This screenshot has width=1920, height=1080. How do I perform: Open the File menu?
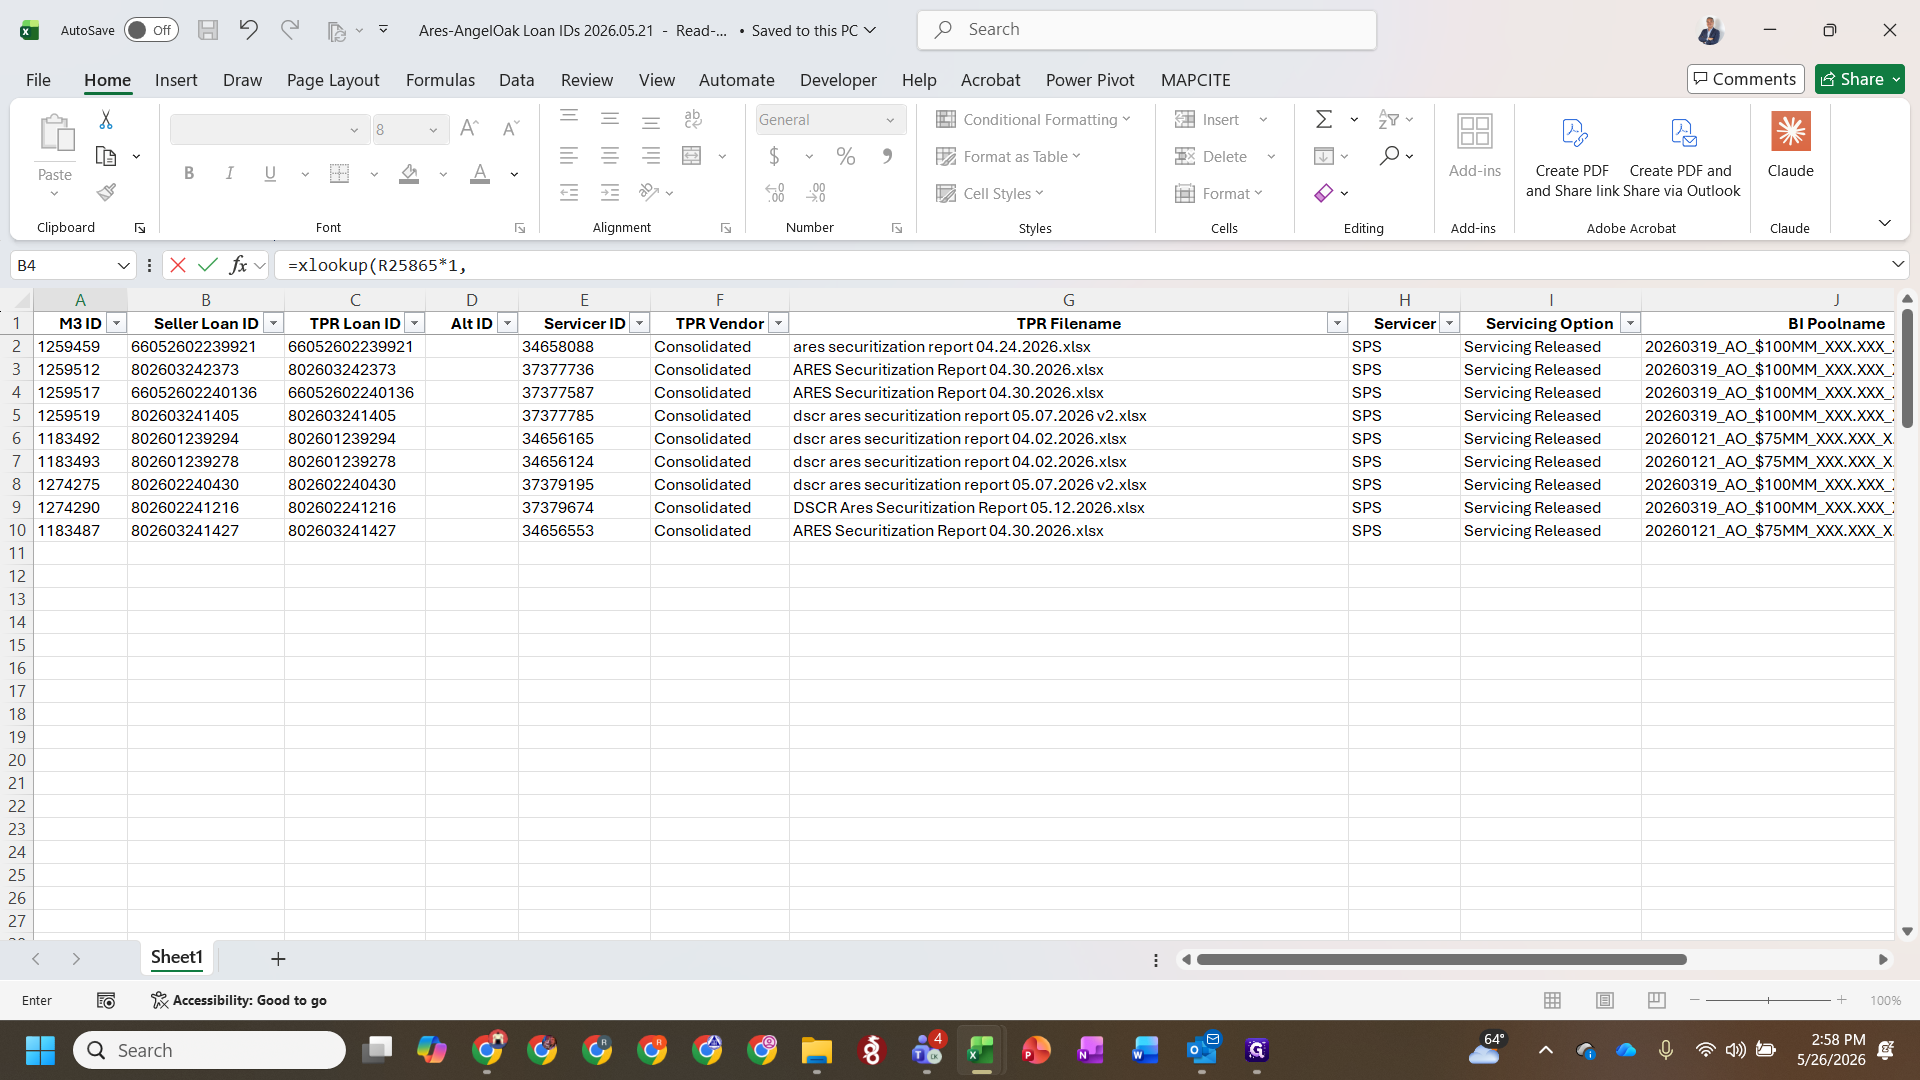click(x=38, y=80)
